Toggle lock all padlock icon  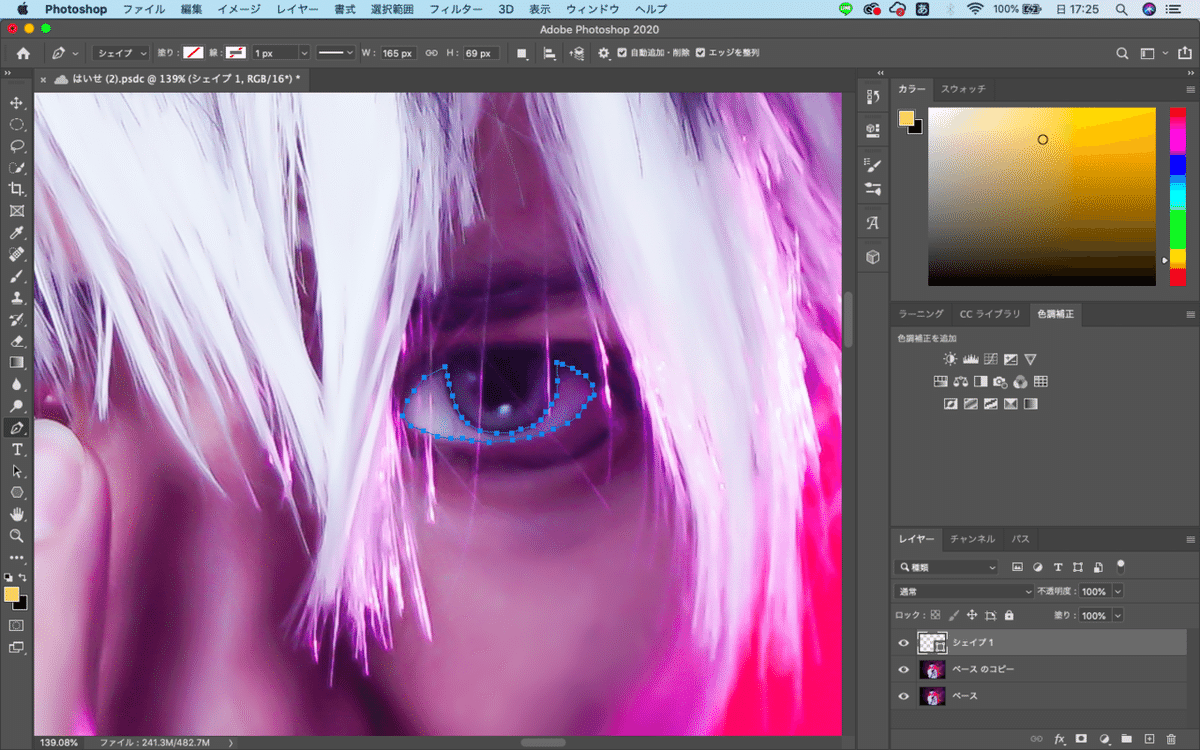point(1009,616)
